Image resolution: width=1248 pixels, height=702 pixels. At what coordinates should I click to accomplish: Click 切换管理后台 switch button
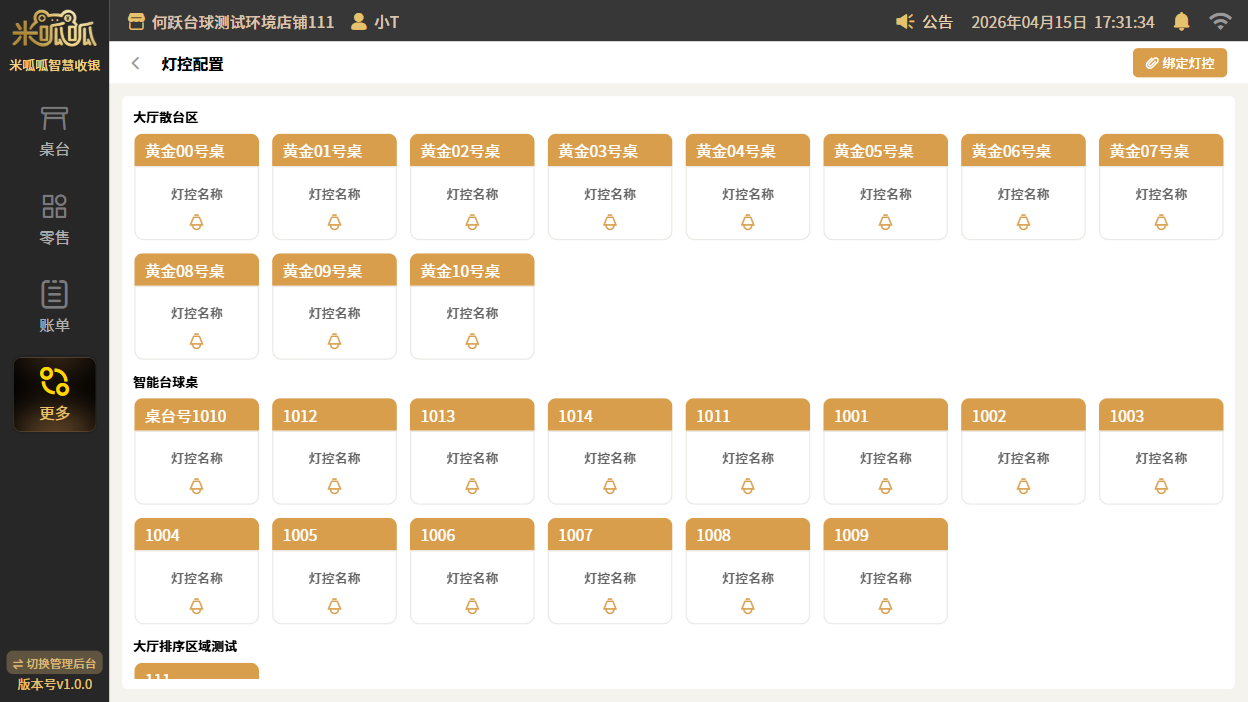pos(54,663)
